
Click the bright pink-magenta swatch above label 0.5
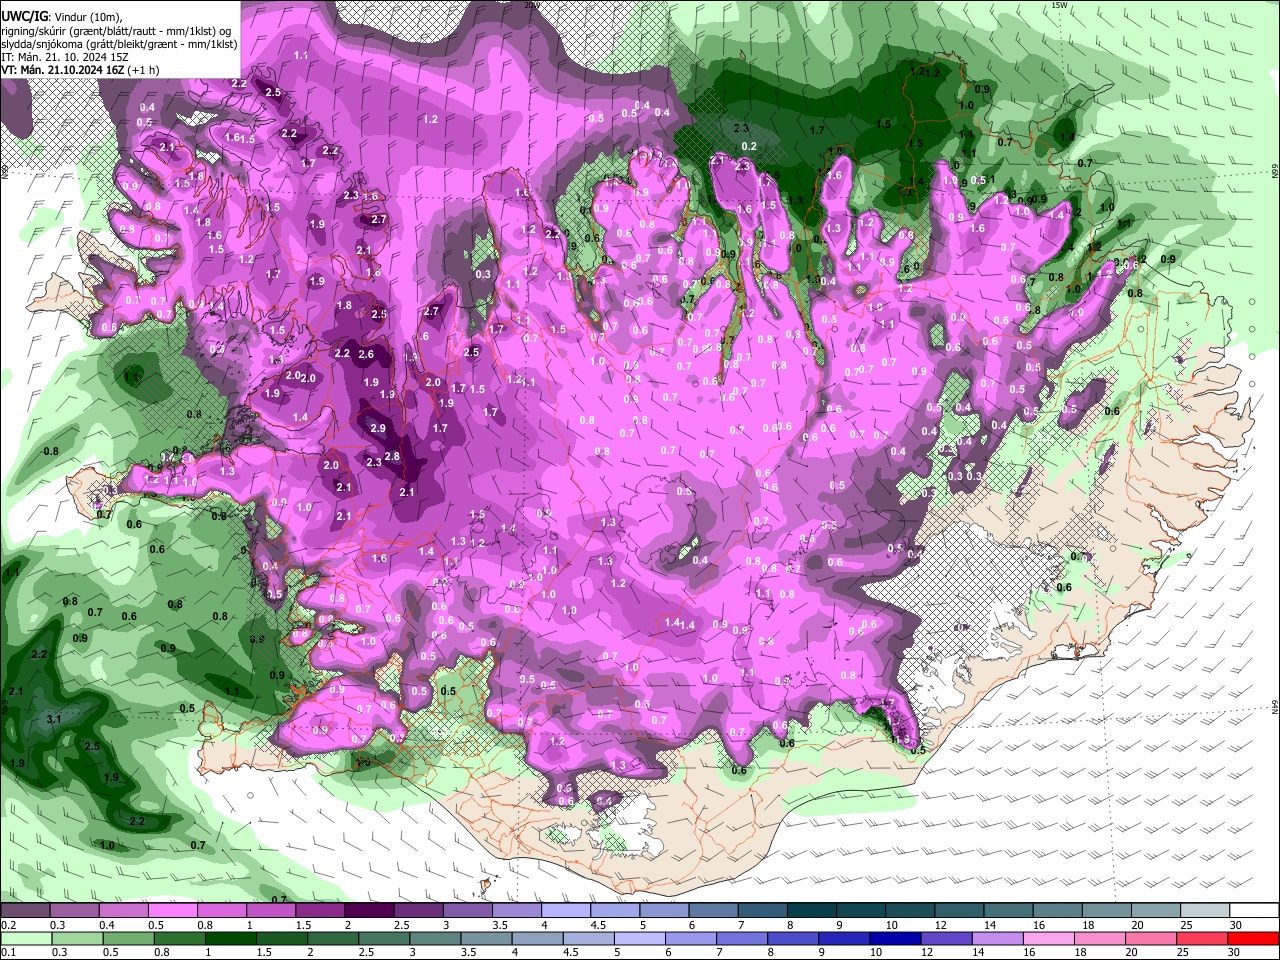pyautogui.click(x=173, y=911)
